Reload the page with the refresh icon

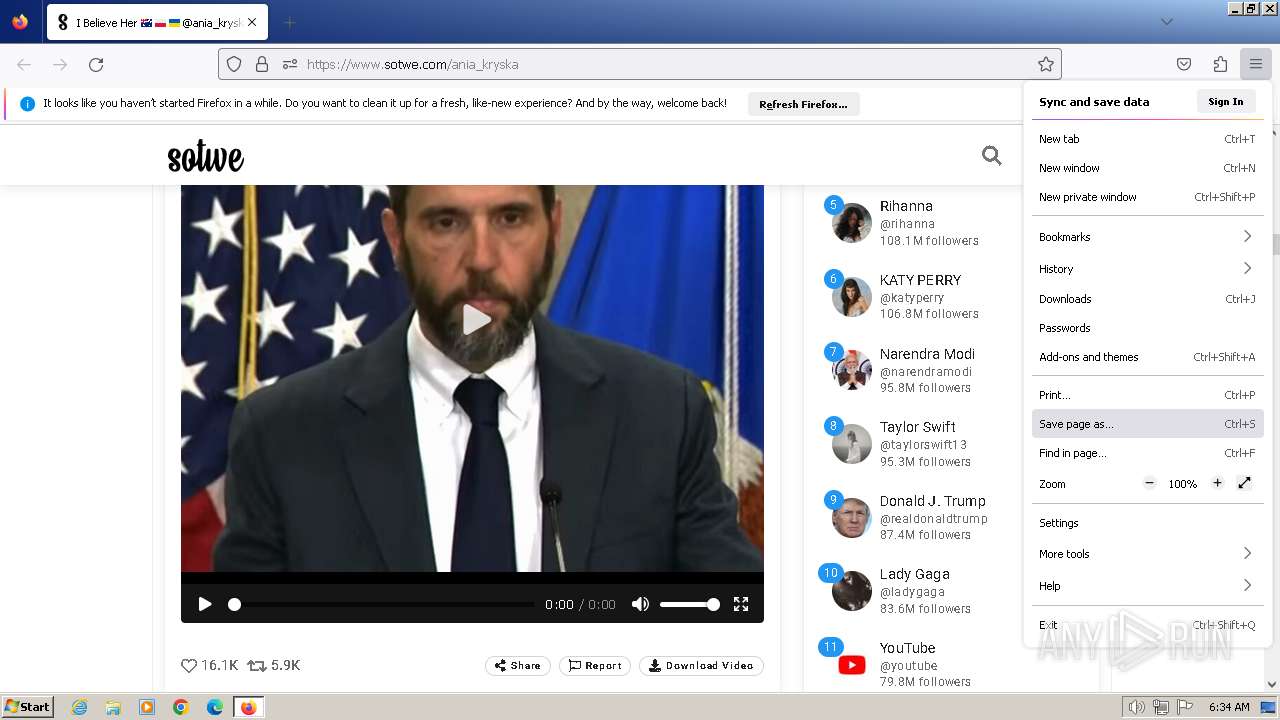point(96,64)
